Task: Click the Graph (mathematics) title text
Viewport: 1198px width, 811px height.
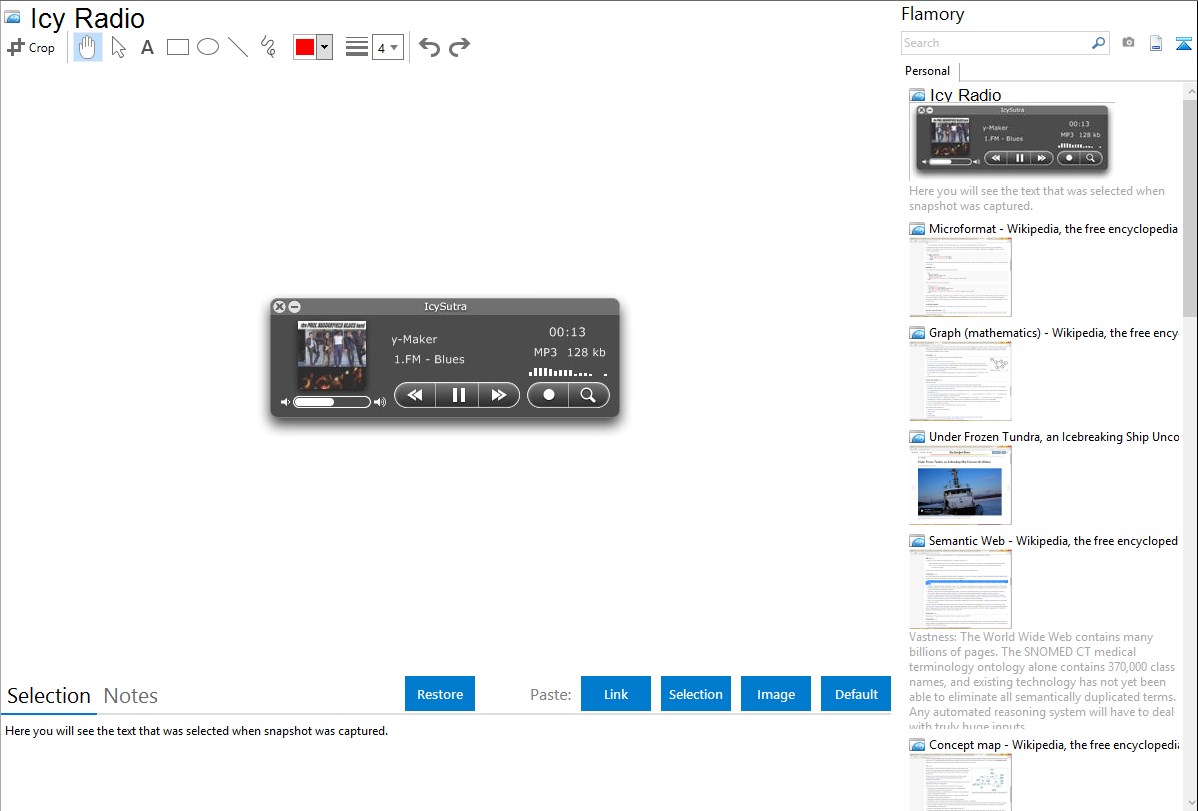Action: [1053, 333]
